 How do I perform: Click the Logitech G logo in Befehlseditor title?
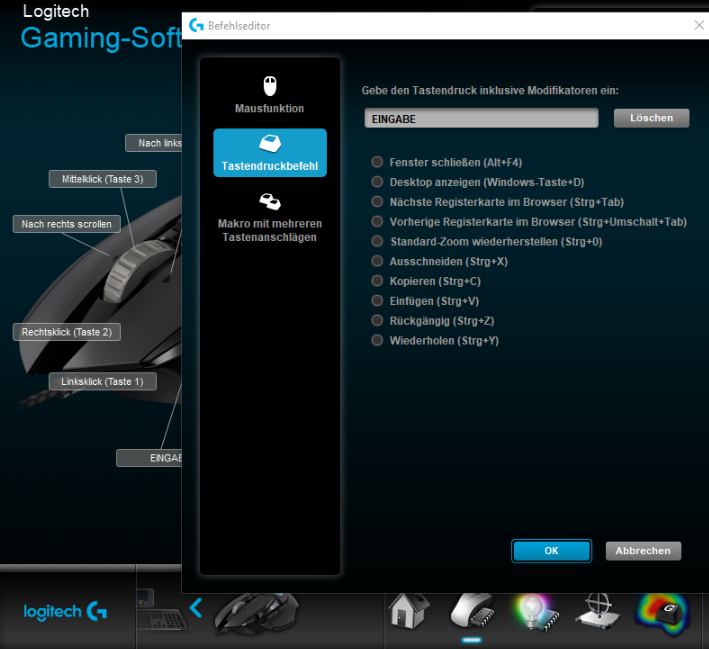pos(196,25)
